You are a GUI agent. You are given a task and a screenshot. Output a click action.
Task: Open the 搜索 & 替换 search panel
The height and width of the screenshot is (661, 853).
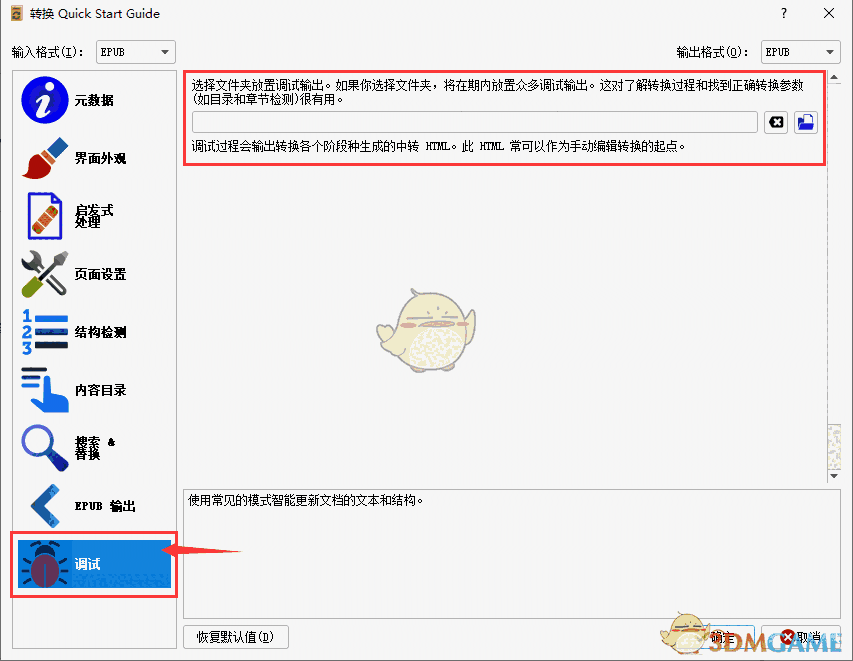(43, 448)
